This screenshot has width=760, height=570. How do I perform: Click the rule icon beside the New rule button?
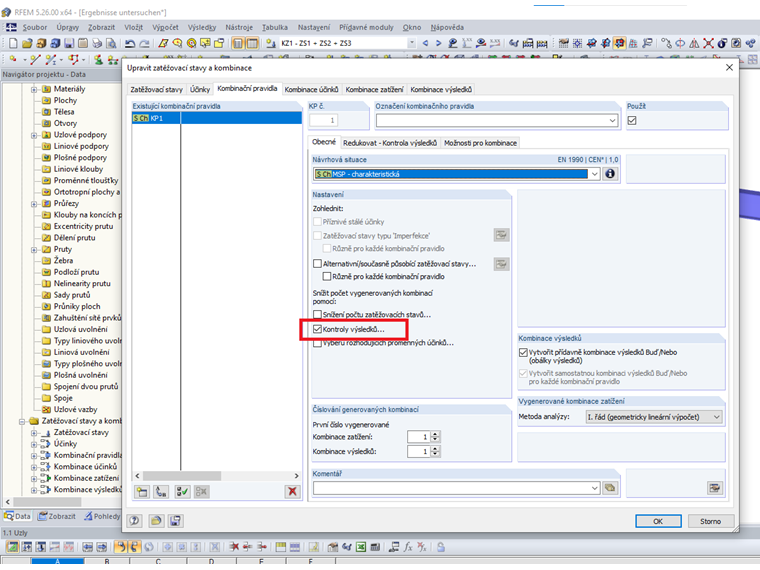[x=161, y=491]
